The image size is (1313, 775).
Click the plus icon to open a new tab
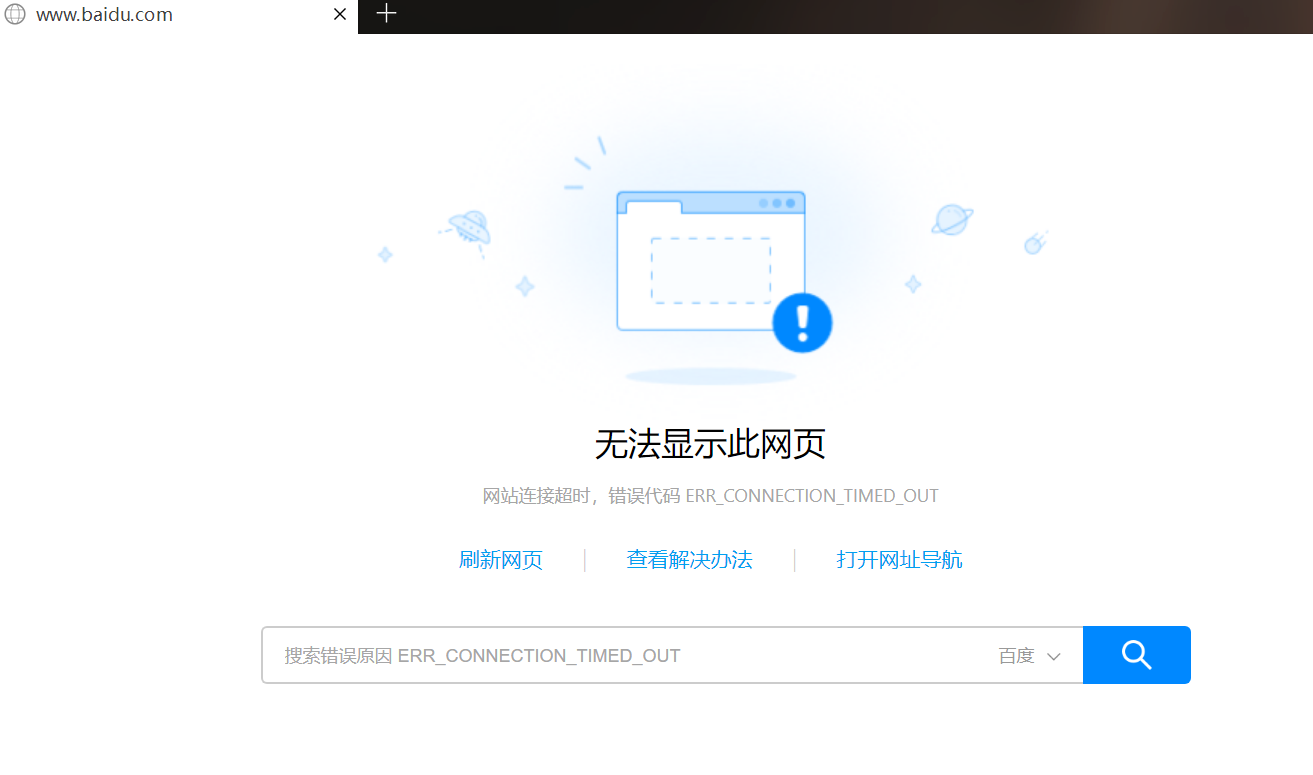click(386, 14)
